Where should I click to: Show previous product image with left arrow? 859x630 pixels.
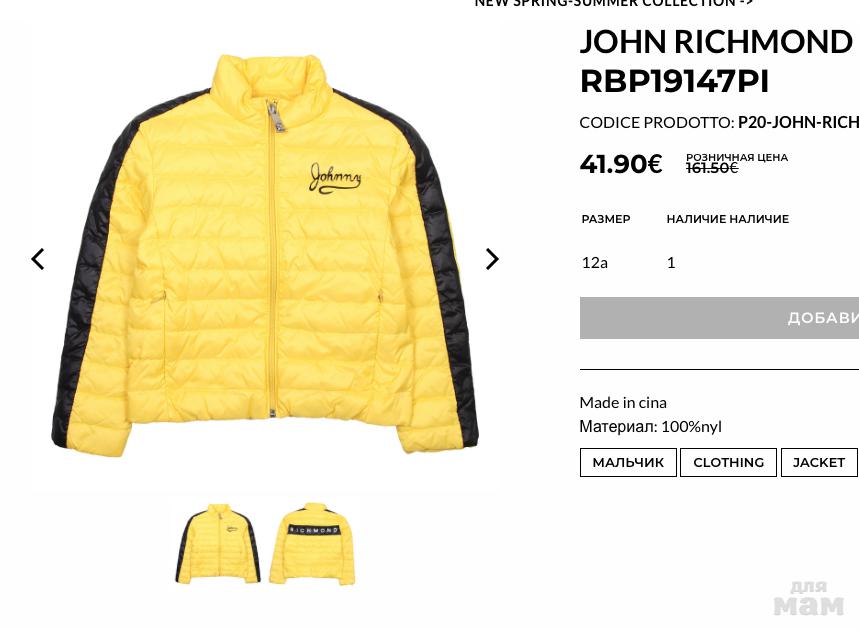pos(37,259)
